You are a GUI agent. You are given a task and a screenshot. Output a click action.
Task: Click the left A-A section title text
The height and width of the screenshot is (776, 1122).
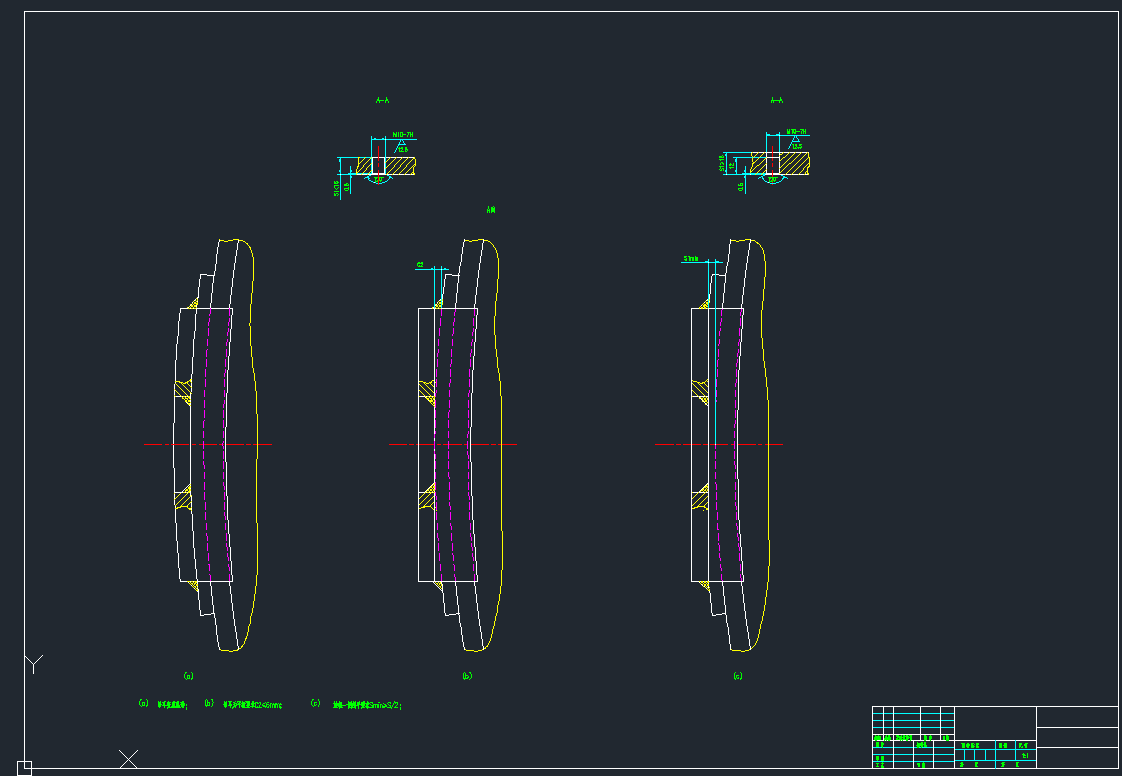tap(382, 101)
